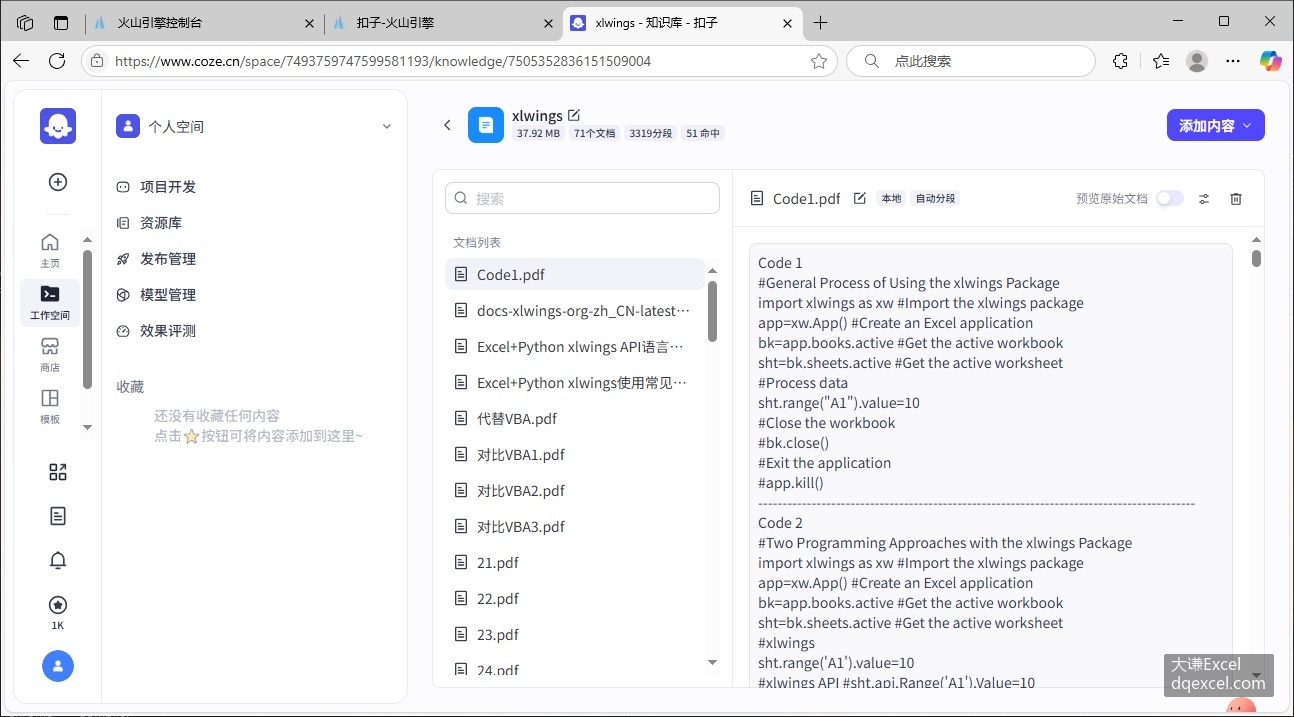The width and height of the screenshot is (1294, 717).
Task: Select 代替VBA.pdf document
Action: 575,419
